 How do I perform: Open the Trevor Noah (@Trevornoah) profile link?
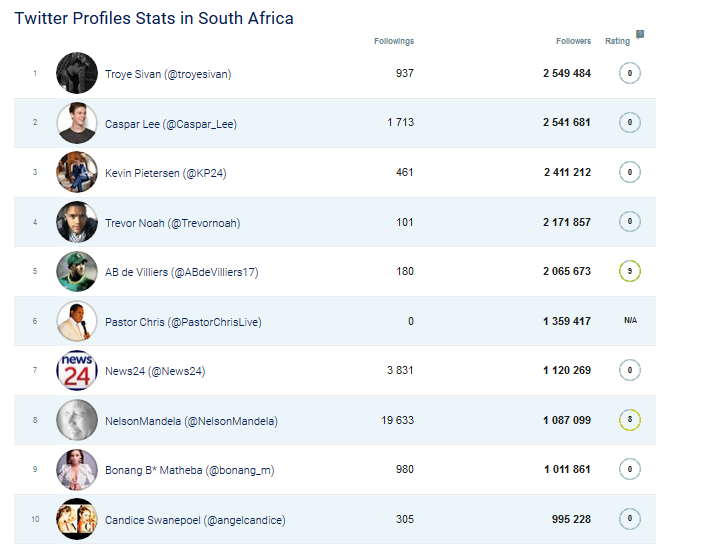point(172,223)
